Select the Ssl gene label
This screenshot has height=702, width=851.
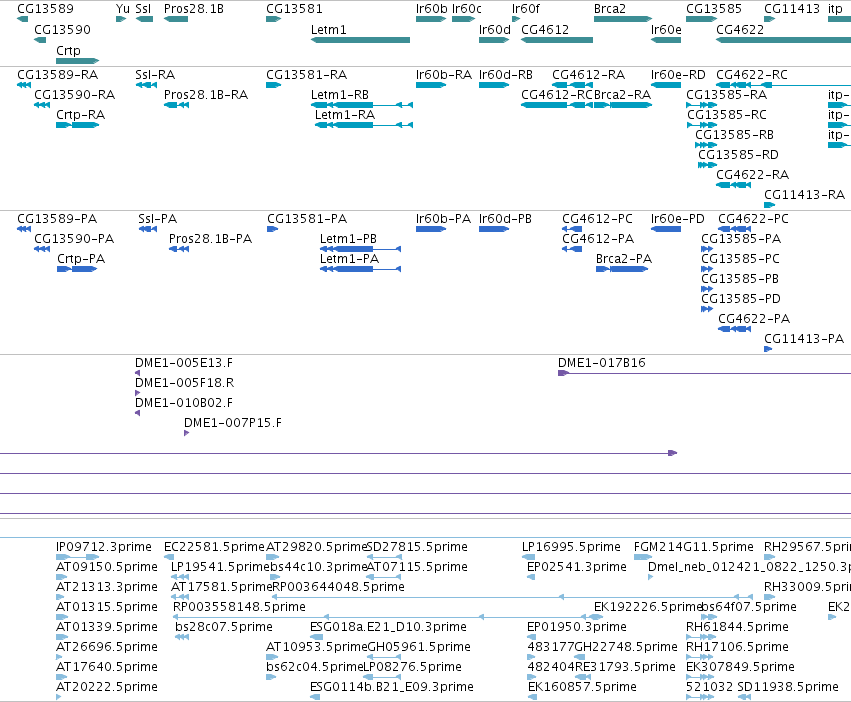[143, 9]
